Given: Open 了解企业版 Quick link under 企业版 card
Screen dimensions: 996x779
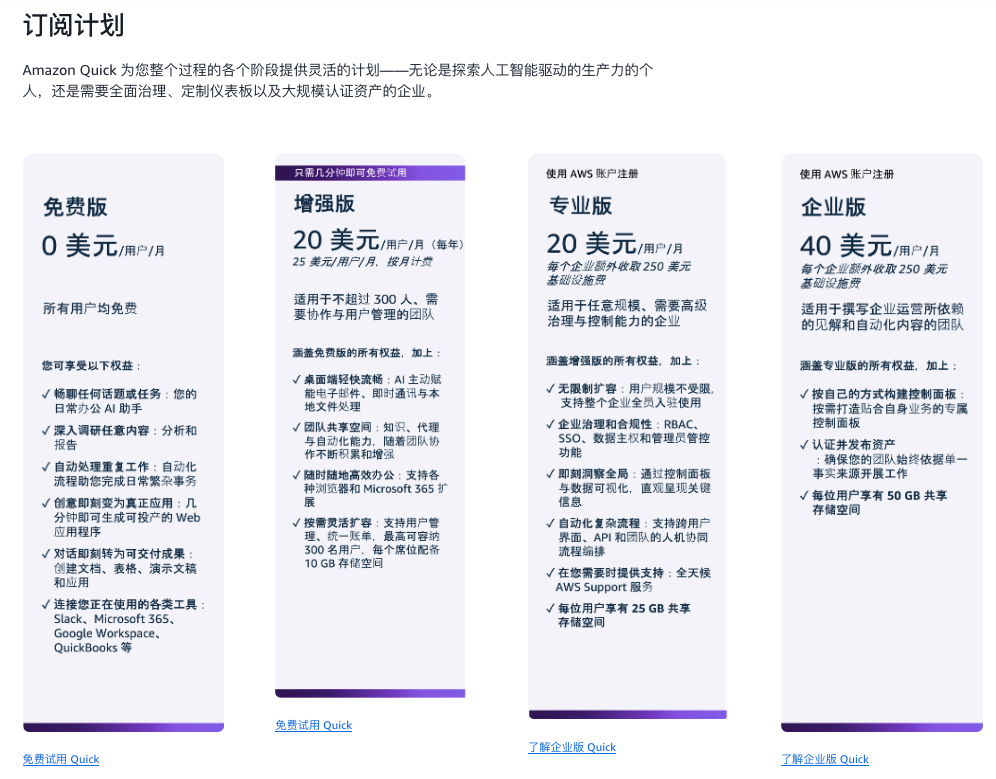Looking at the screenshot, I should 824,759.
